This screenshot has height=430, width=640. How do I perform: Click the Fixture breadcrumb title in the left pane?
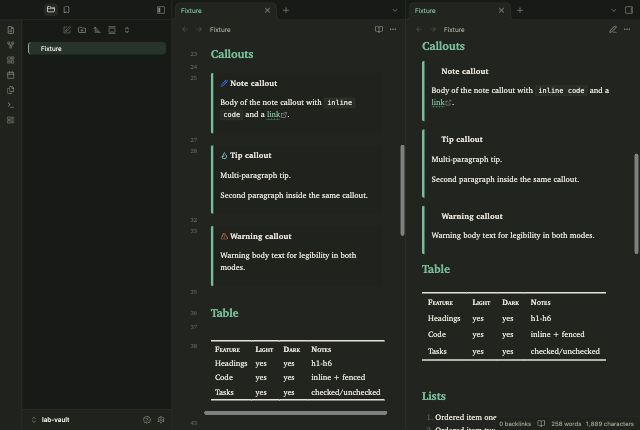[220, 29]
